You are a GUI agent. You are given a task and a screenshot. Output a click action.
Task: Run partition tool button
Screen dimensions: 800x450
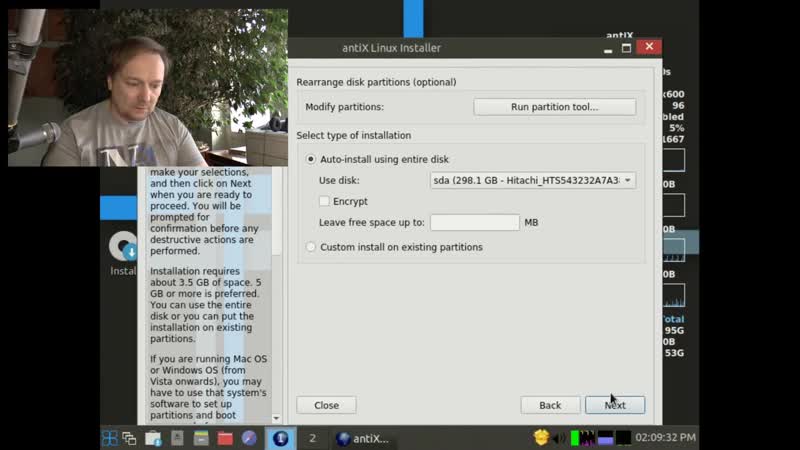click(555, 107)
